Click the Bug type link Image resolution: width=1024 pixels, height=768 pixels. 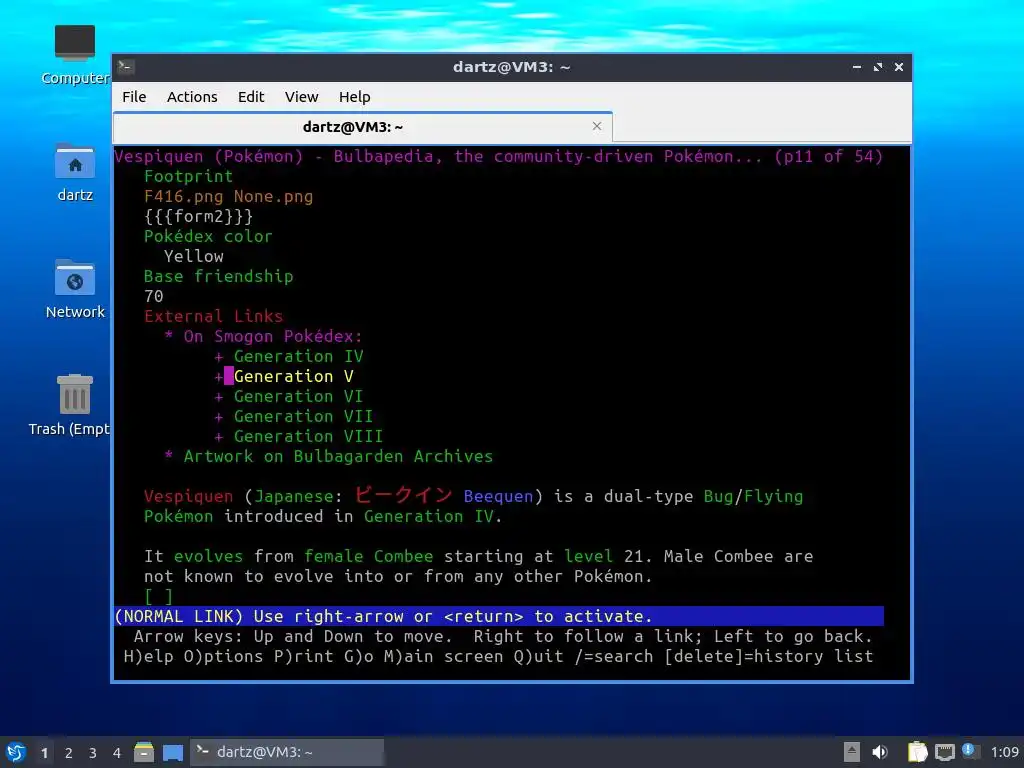(718, 496)
